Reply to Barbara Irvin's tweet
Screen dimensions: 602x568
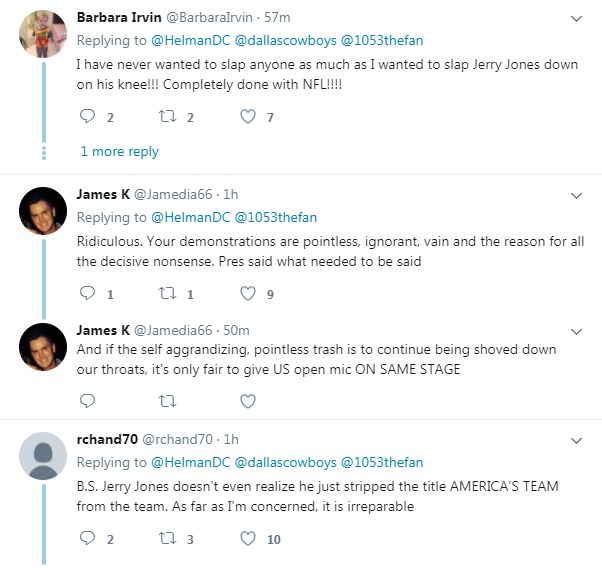pyautogui.click(x=87, y=118)
